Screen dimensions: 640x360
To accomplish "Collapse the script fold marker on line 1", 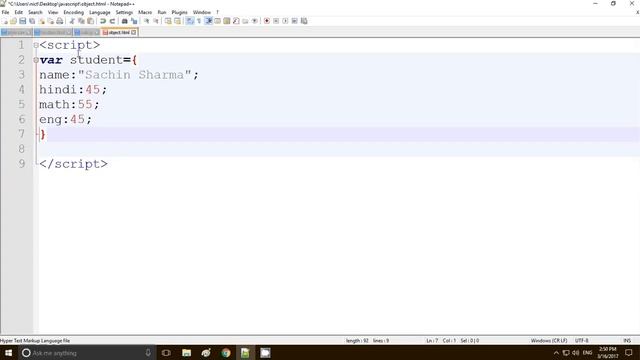I will click(36, 45).
